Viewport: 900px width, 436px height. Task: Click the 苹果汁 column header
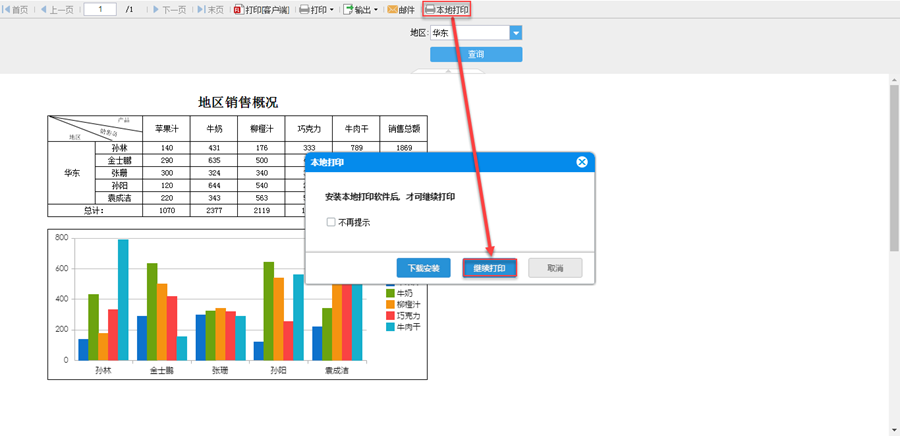click(x=166, y=129)
